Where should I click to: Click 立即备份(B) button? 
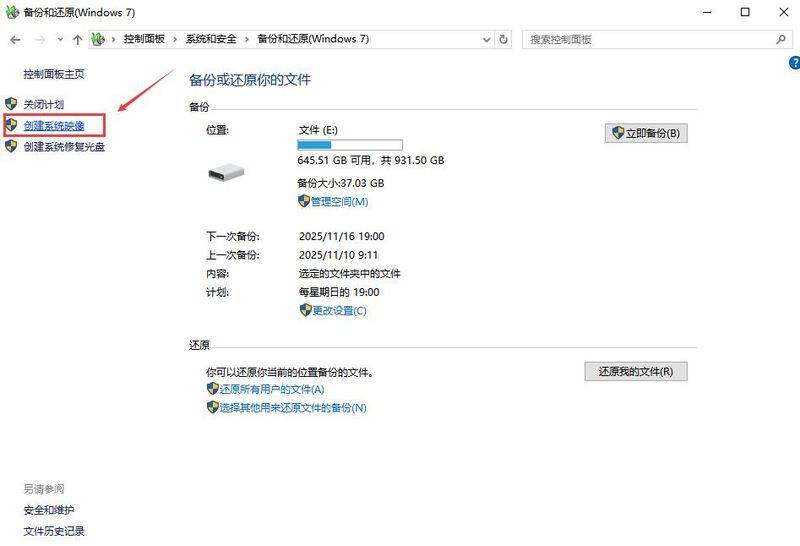pyautogui.click(x=646, y=133)
